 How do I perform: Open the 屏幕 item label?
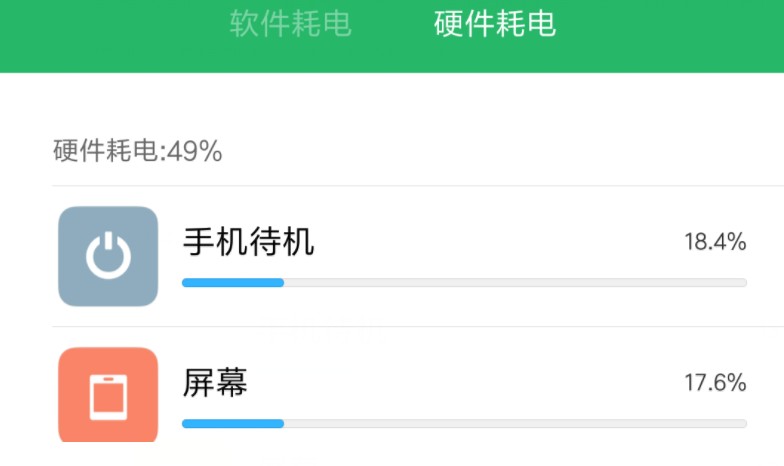click(215, 382)
